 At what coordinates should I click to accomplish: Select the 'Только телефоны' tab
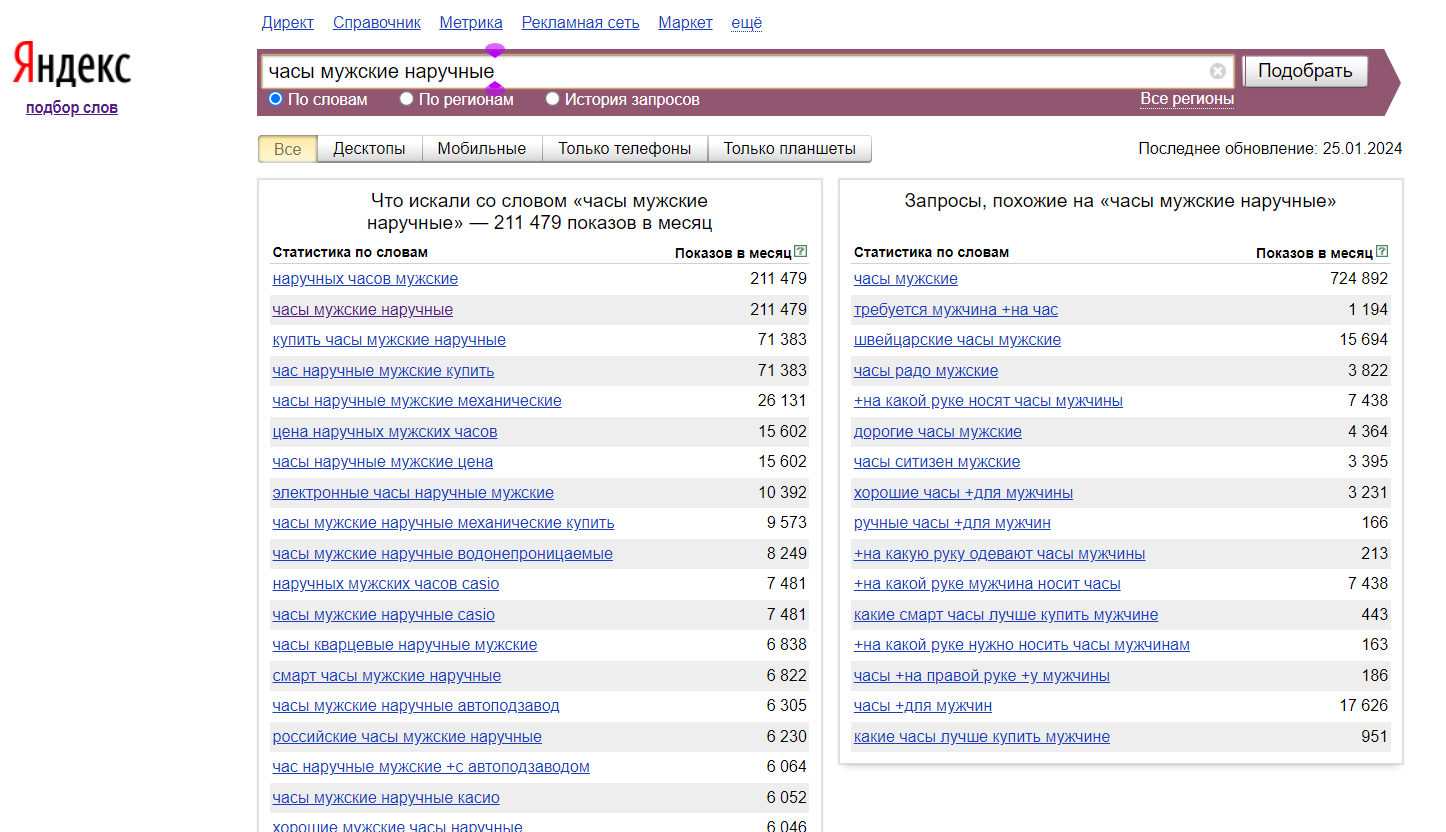(x=624, y=149)
